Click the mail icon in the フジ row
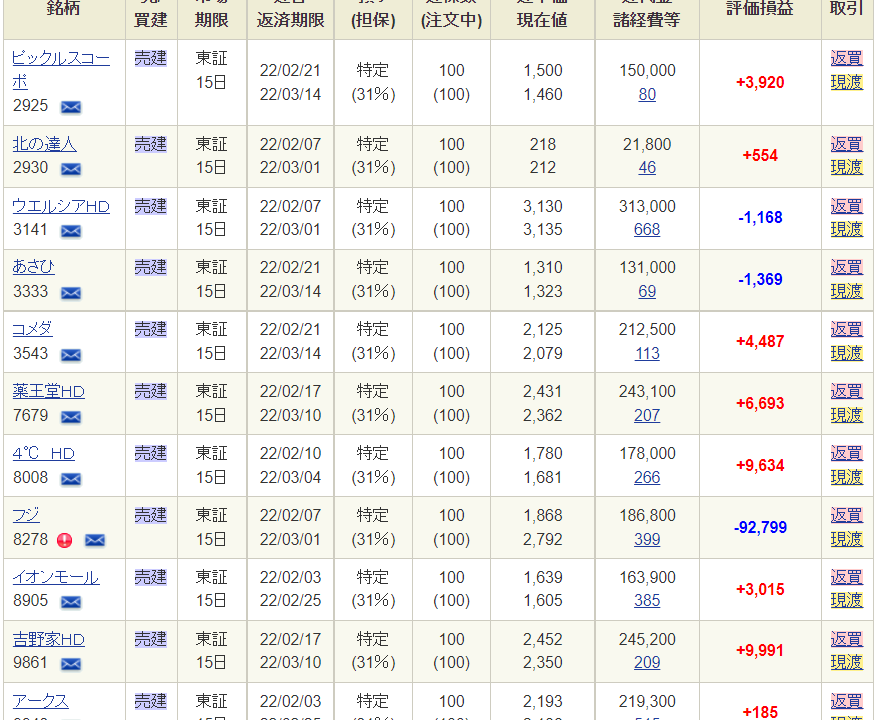The height and width of the screenshot is (720, 876). coord(94,540)
